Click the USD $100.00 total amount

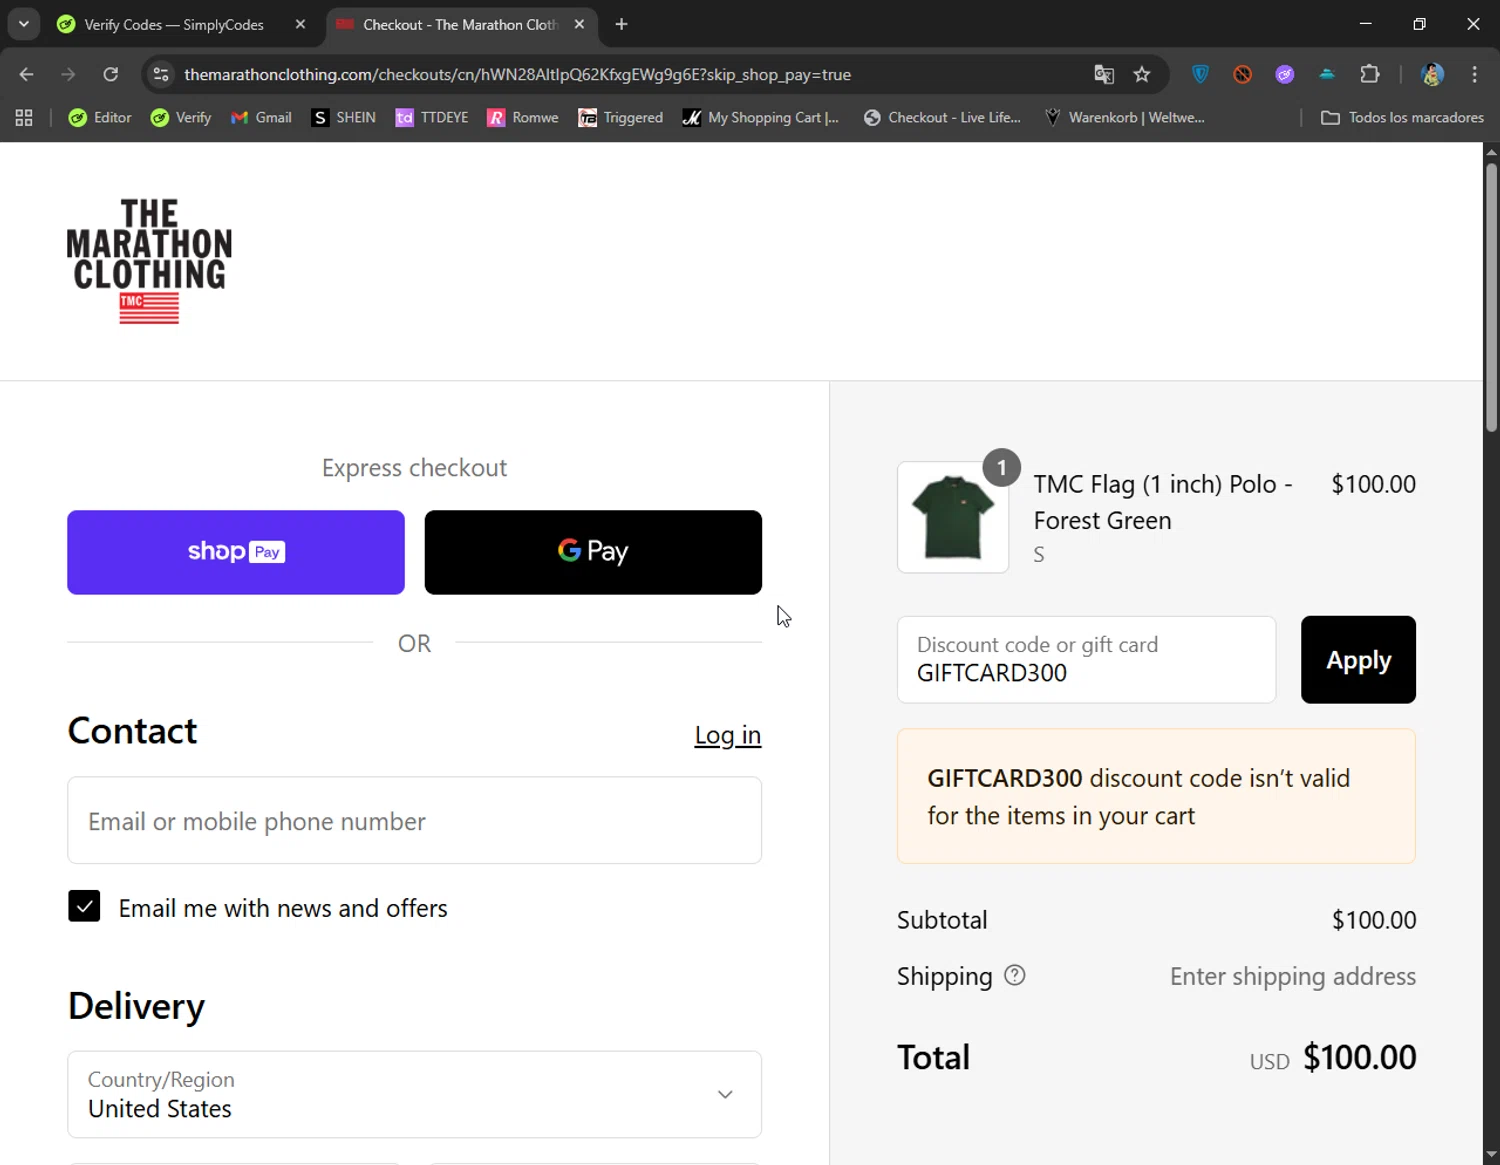click(x=1333, y=1058)
